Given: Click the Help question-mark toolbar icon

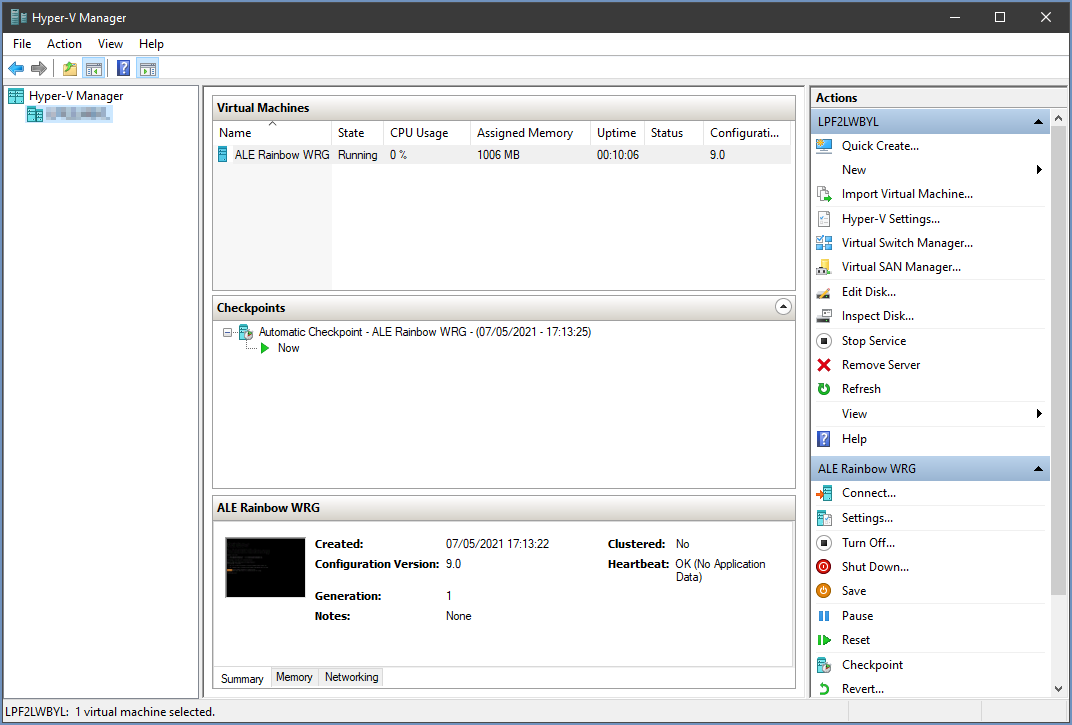Looking at the screenshot, I should click(x=123, y=68).
